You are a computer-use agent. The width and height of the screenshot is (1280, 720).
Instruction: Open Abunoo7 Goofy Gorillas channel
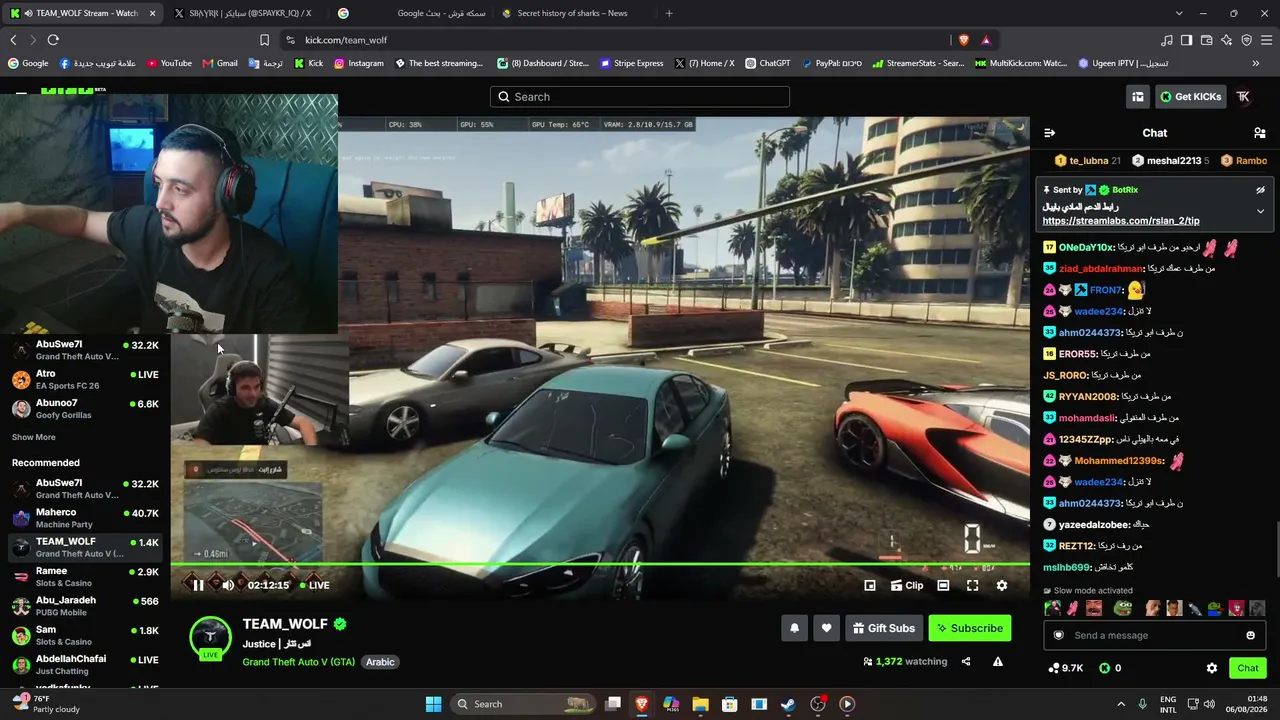coord(85,408)
